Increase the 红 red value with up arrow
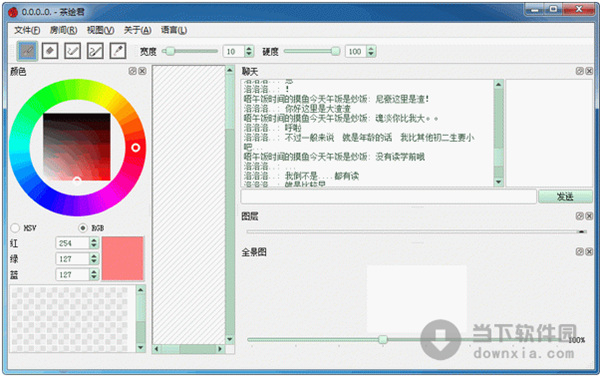Screen dimensions: 600x377 point(94,240)
